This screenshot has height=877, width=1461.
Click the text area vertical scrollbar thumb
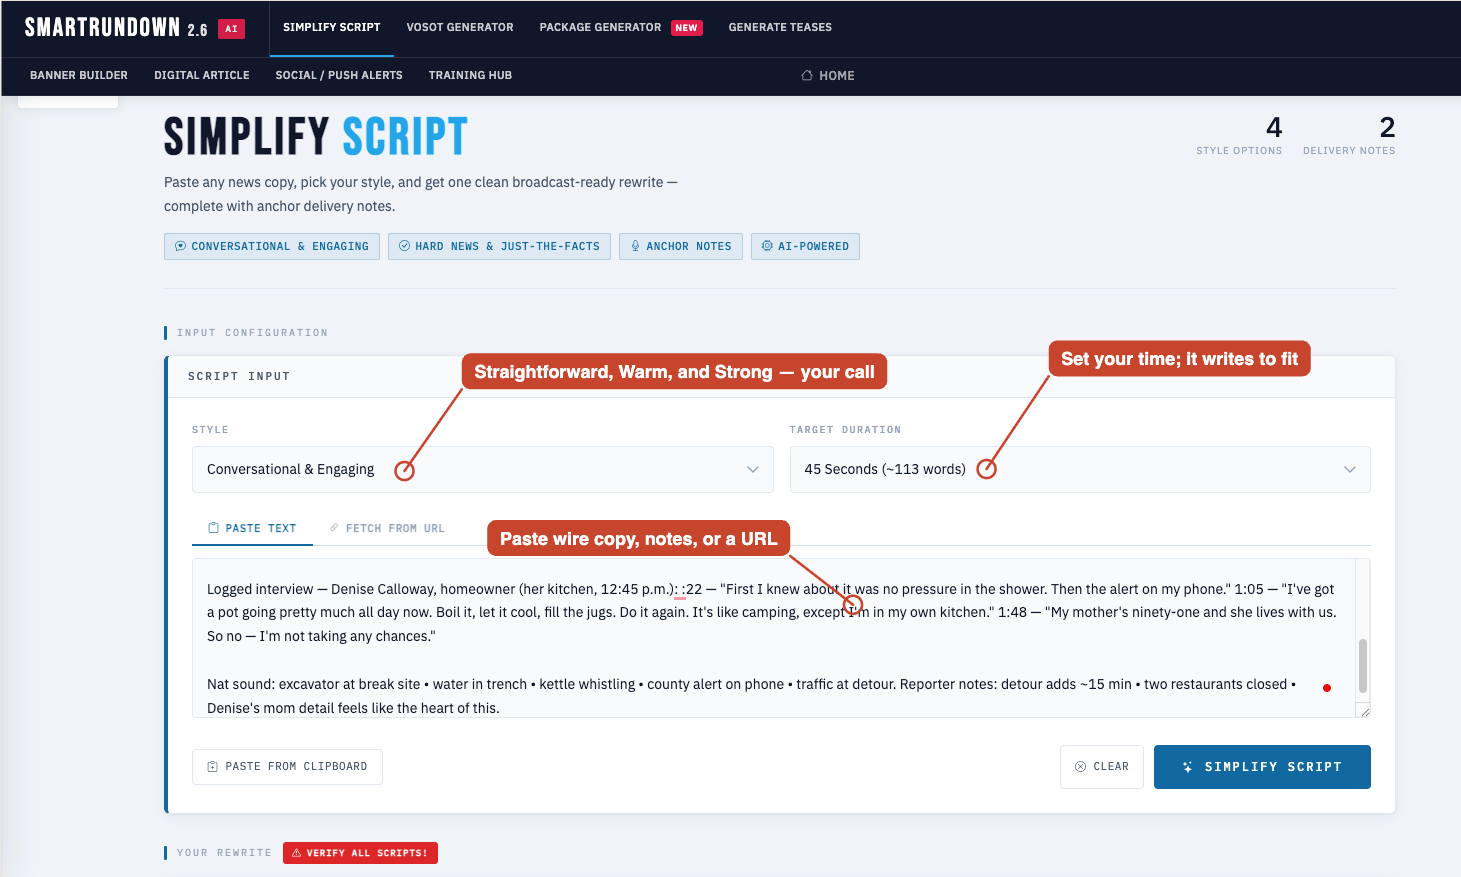tap(1362, 666)
